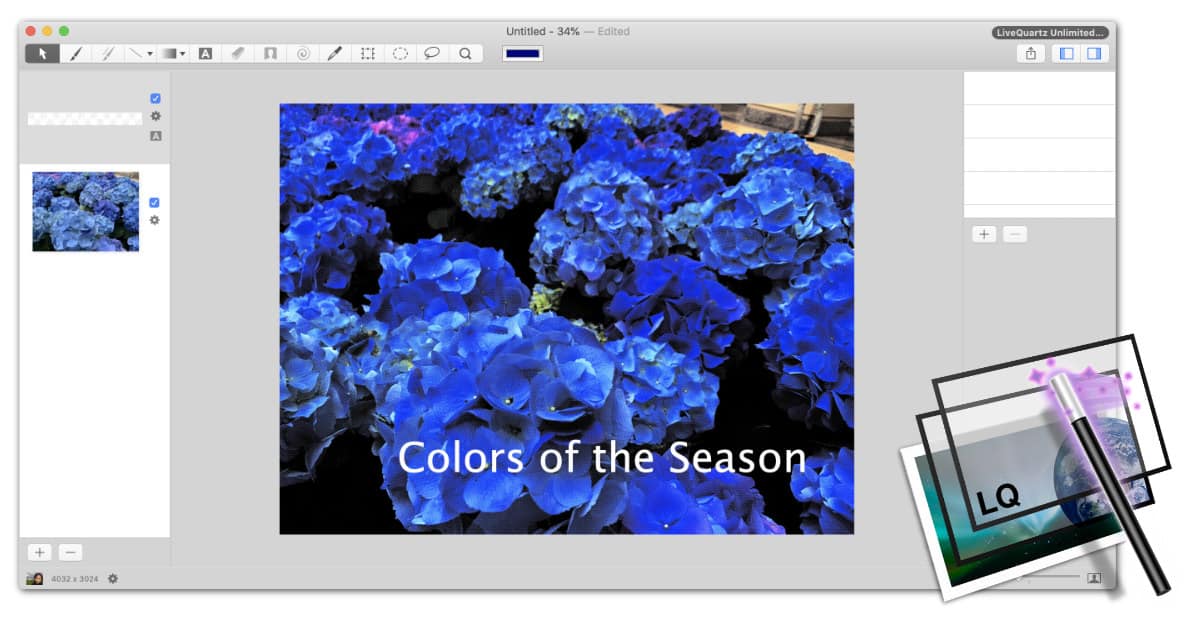
Task: Click the image icon in status bar
Action: (x=35, y=578)
